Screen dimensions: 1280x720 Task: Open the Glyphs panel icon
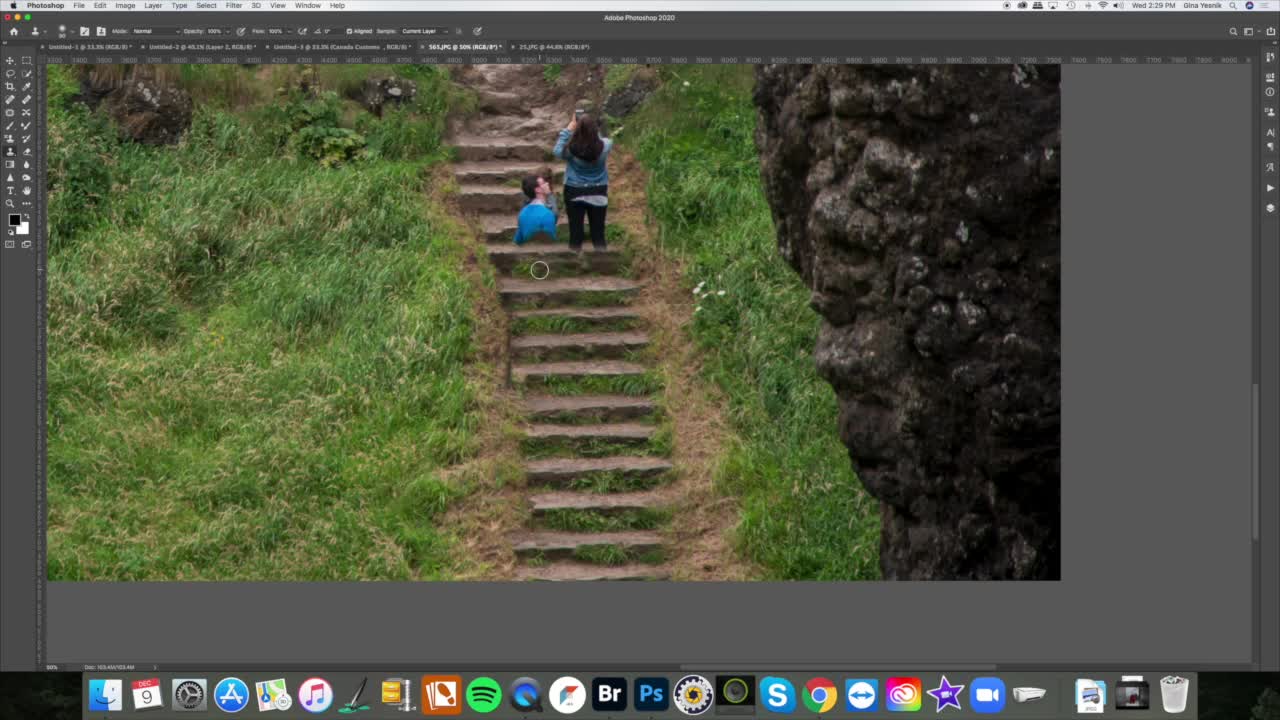click(x=1270, y=167)
